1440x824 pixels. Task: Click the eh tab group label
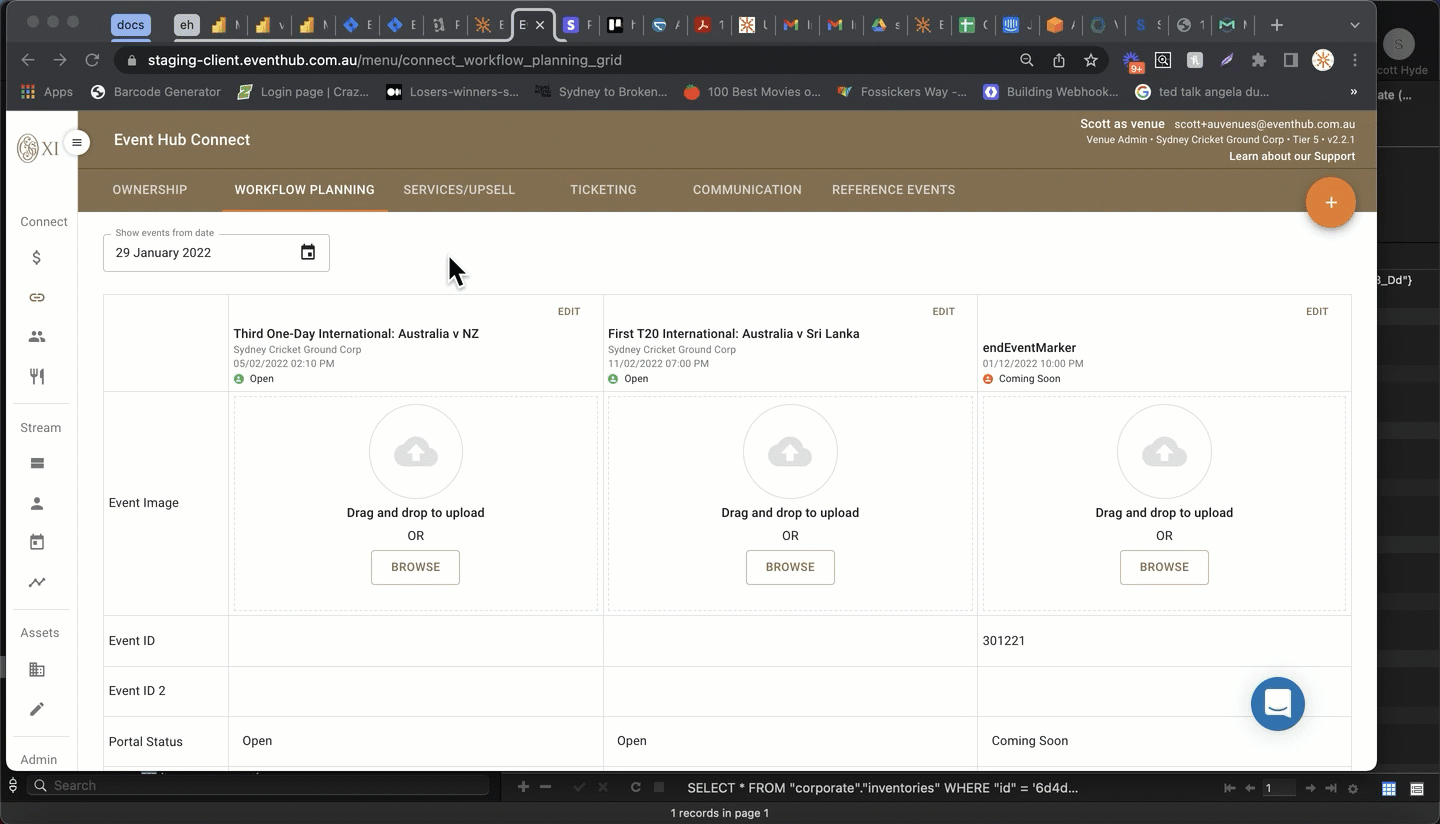(x=186, y=25)
